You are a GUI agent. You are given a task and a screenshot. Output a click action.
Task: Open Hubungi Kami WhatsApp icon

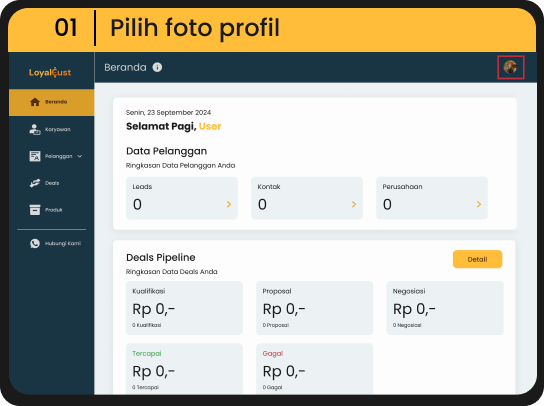pos(35,243)
